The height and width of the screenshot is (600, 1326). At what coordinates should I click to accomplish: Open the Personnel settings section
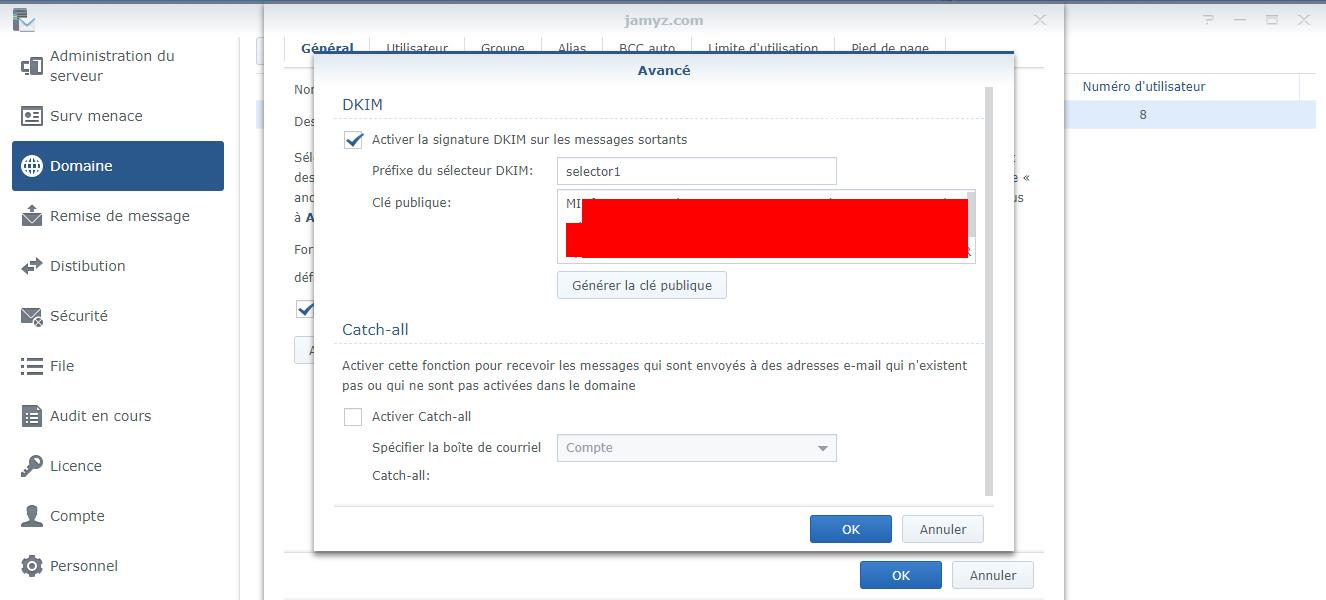(118, 566)
